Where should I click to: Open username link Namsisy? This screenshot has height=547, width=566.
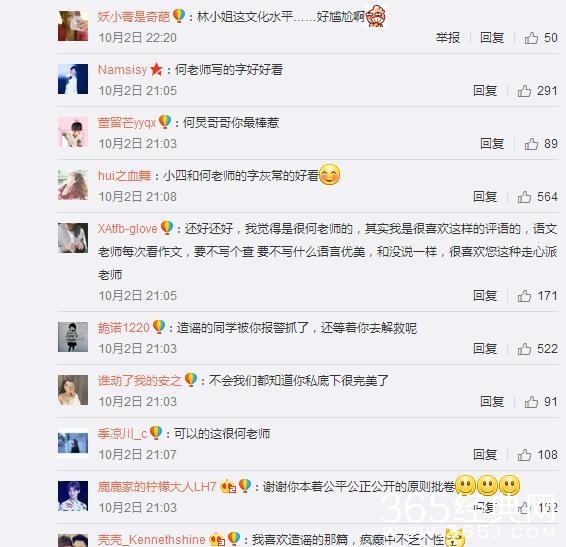coord(122,70)
